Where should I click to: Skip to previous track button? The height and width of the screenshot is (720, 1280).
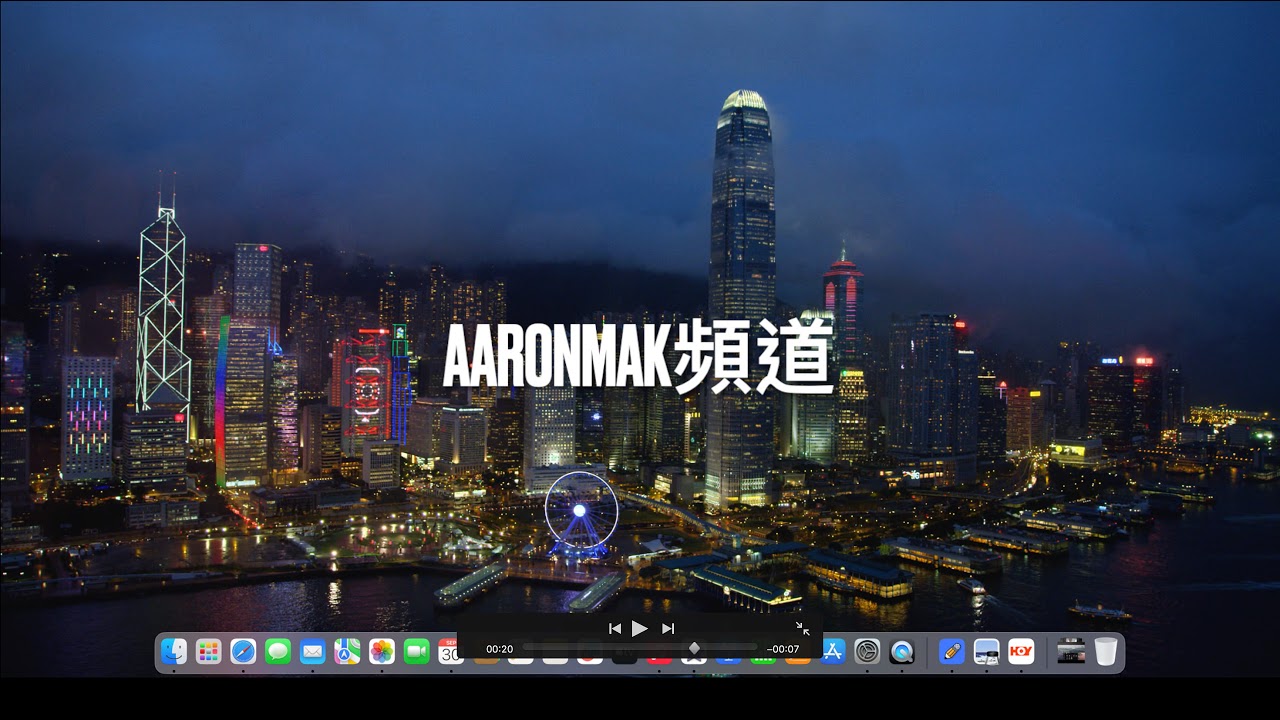(615, 628)
